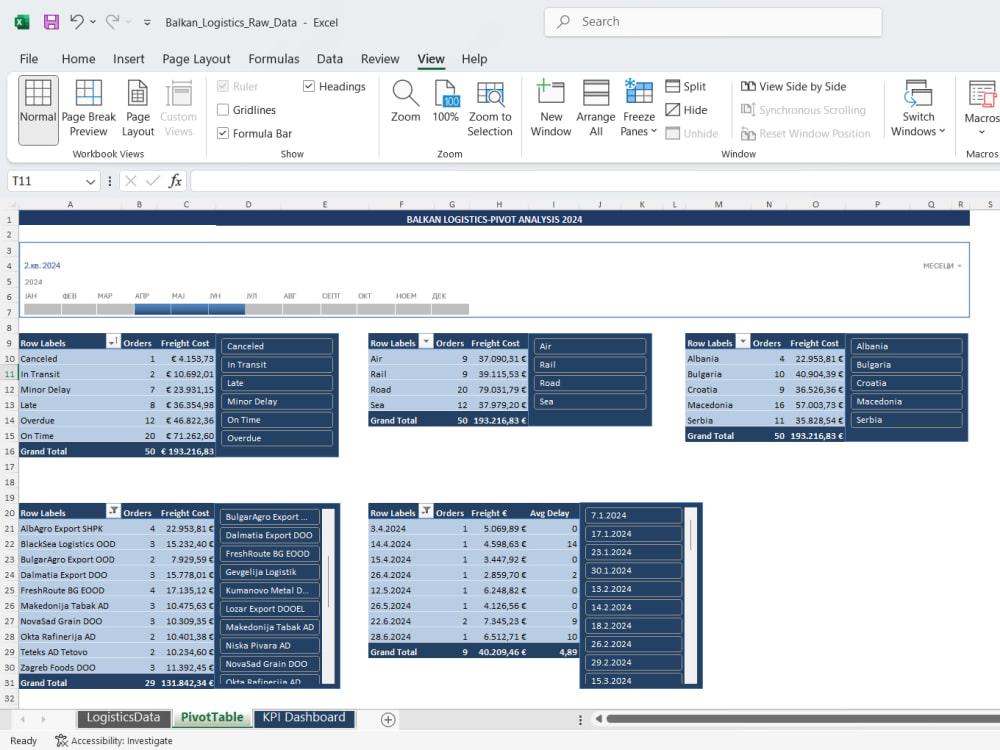Click Zoom to Selection
1000x750 pixels.
pos(490,110)
